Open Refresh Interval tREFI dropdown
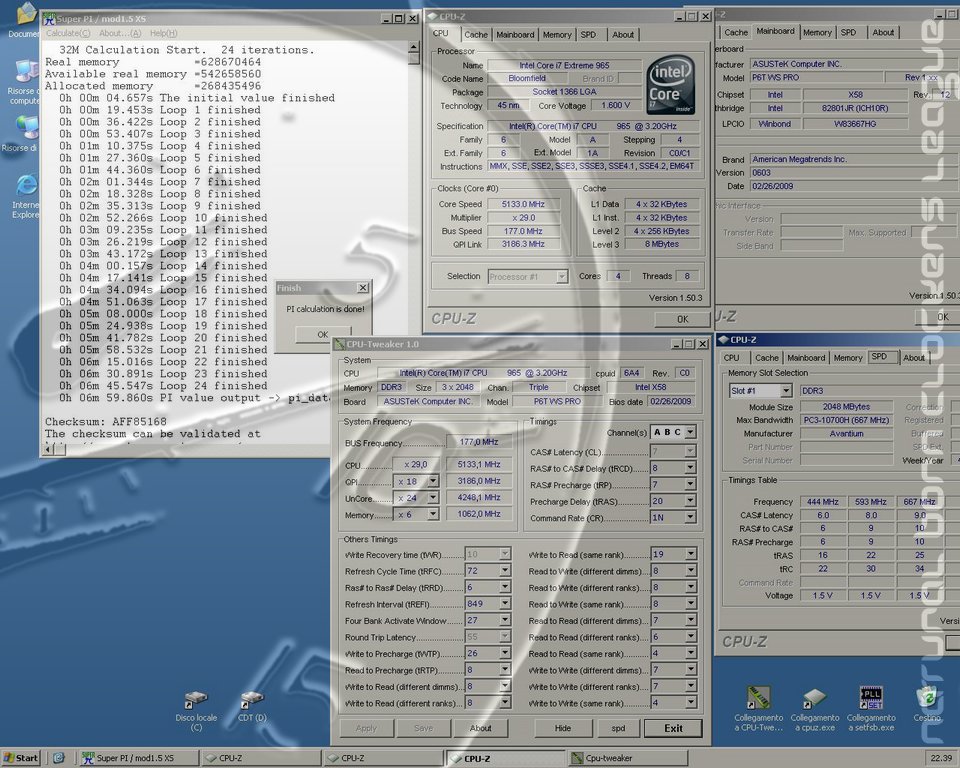The height and width of the screenshot is (768, 960). 504,604
